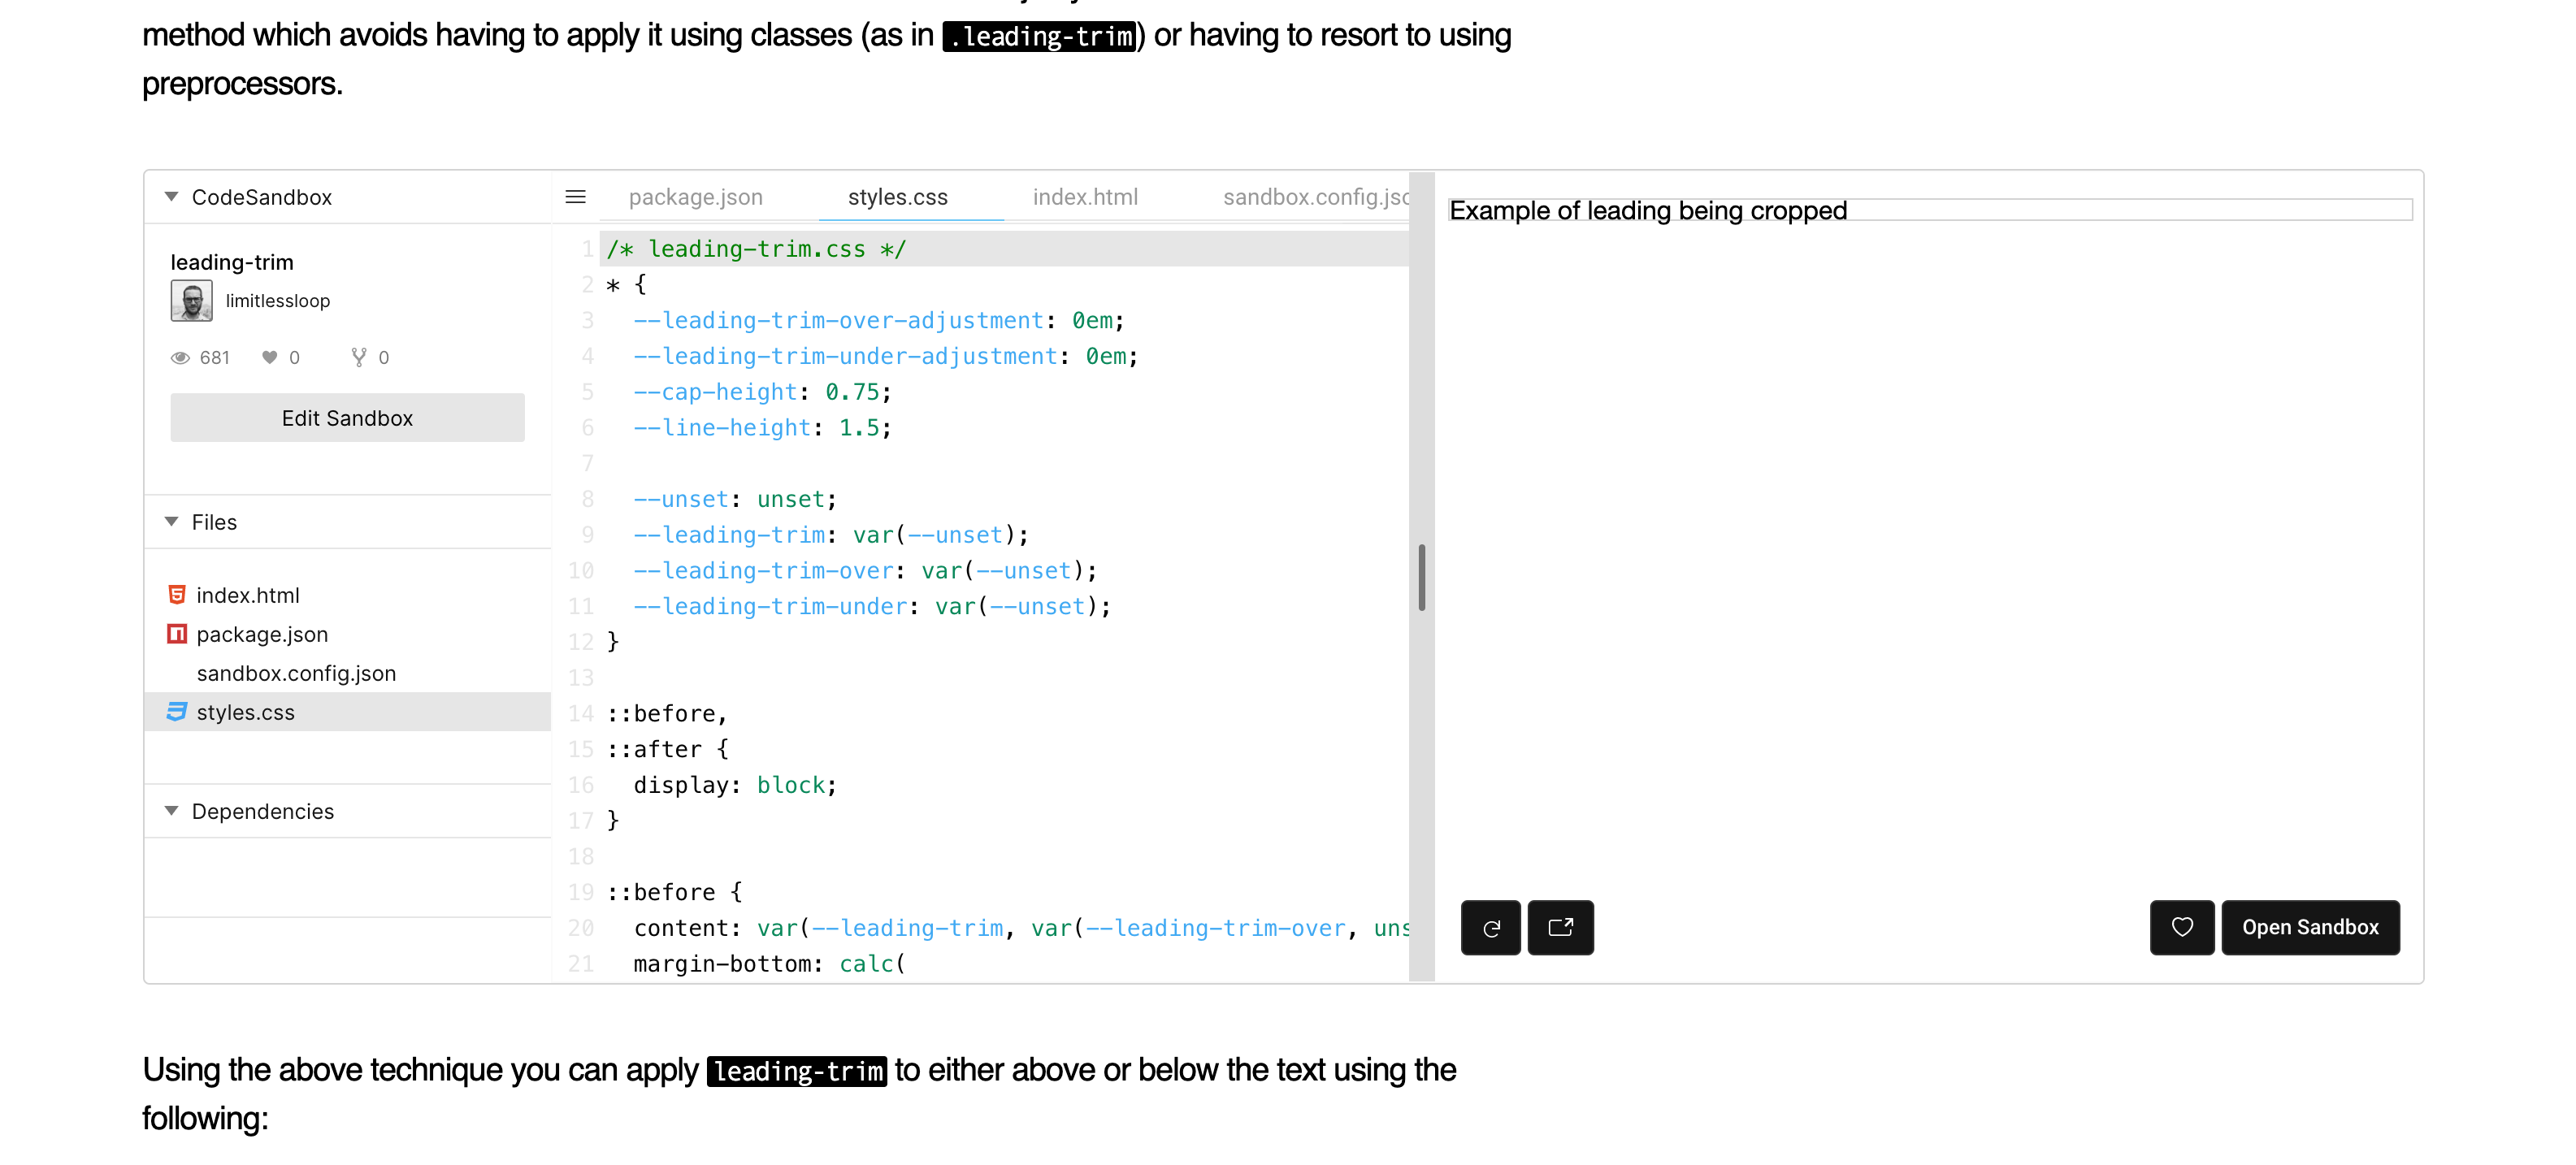
Task: Click the --unset: unset line
Action: (x=735, y=499)
